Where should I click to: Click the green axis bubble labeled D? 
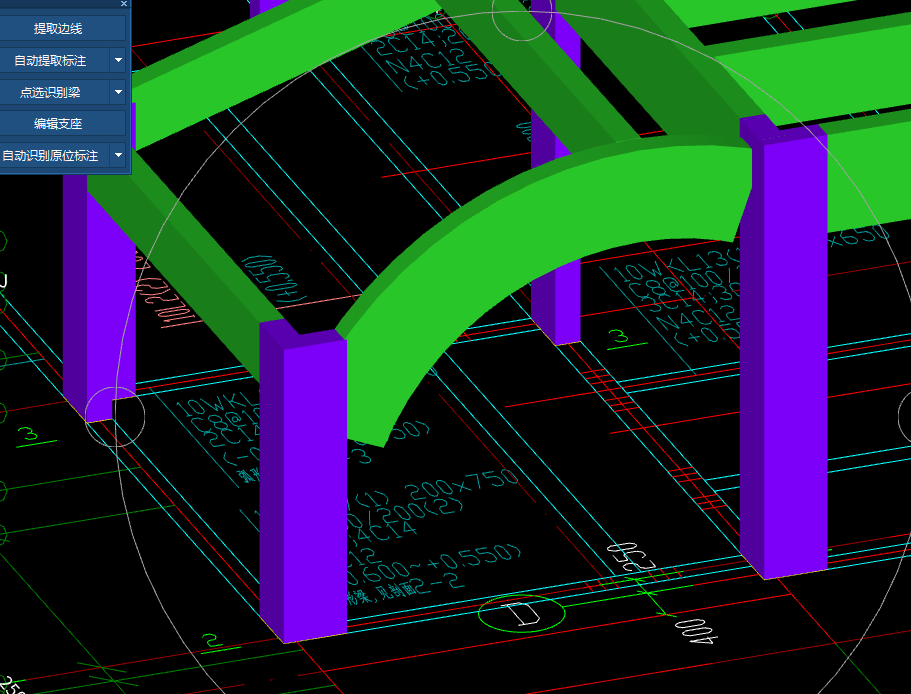pyautogui.click(x=521, y=614)
